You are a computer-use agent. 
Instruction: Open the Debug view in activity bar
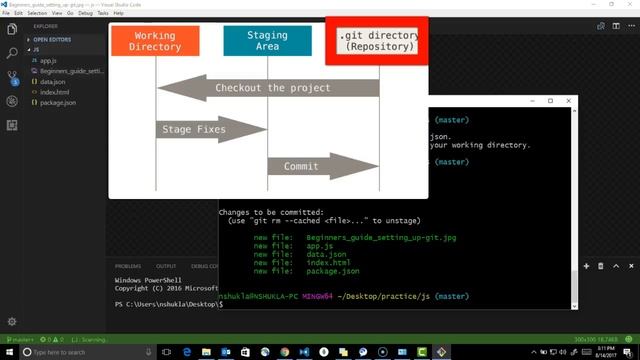click(x=12, y=101)
